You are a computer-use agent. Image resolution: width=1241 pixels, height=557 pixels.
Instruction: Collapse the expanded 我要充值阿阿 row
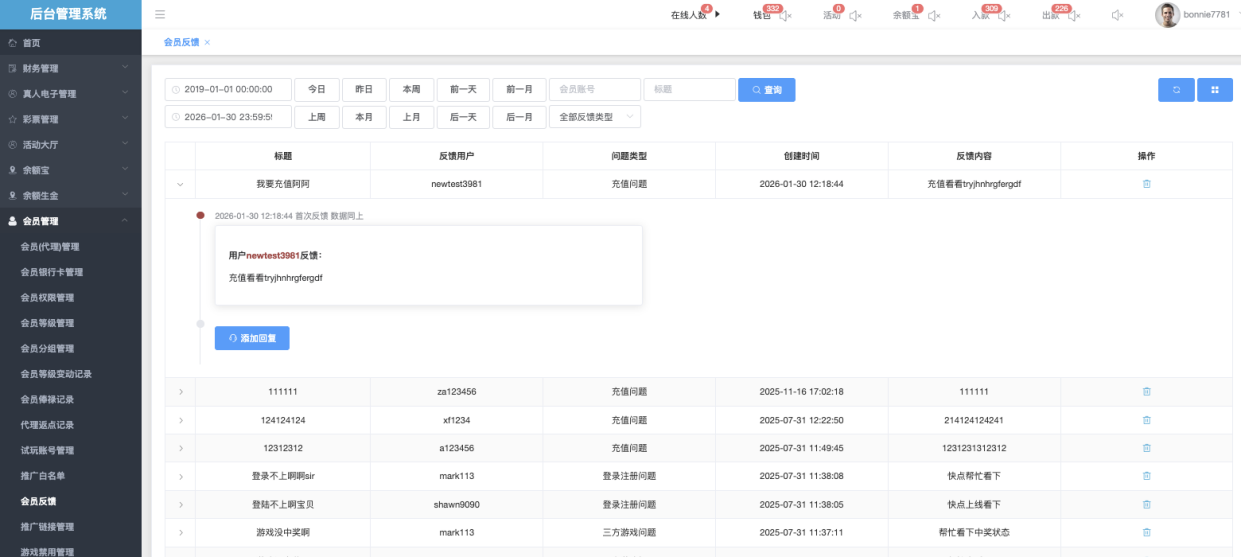(x=180, y=184)
